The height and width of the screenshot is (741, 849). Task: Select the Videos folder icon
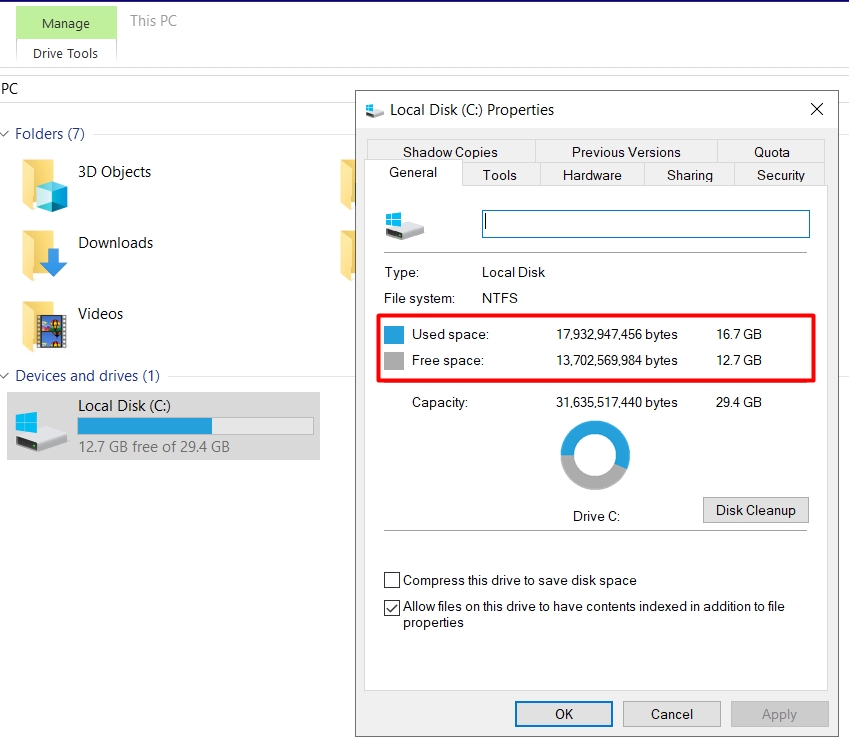click(x=45, y=325)
